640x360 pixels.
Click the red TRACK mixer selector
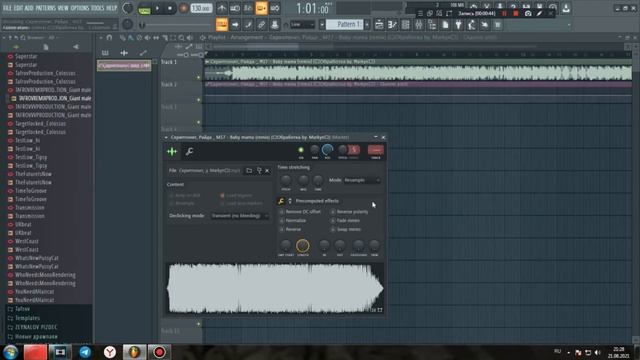tap(376, 150)
